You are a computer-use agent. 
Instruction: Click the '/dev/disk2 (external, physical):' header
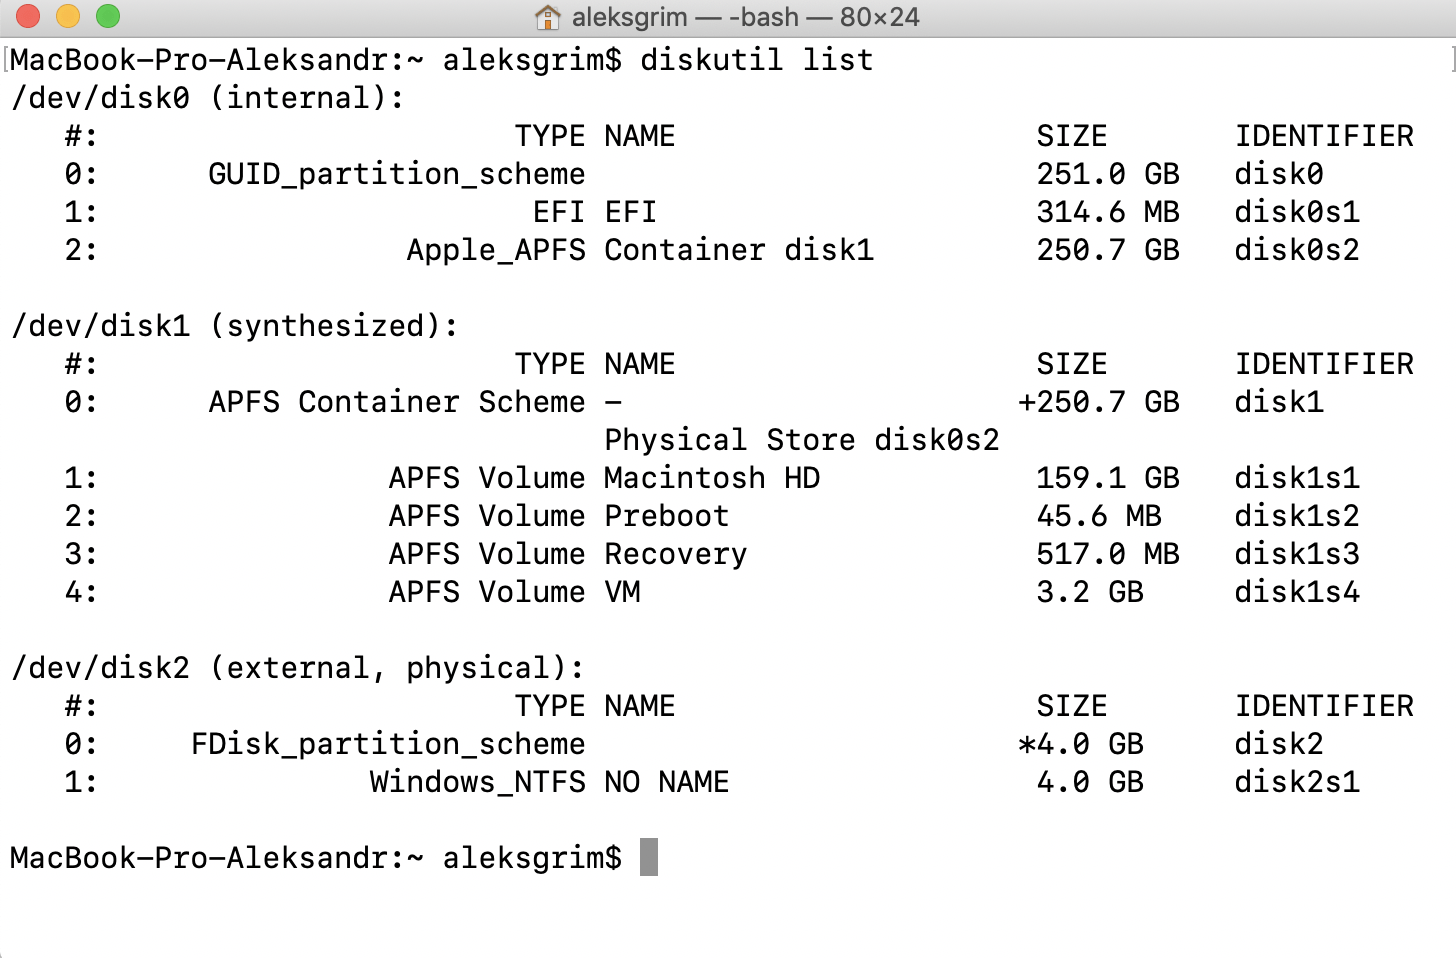[297, 668]
